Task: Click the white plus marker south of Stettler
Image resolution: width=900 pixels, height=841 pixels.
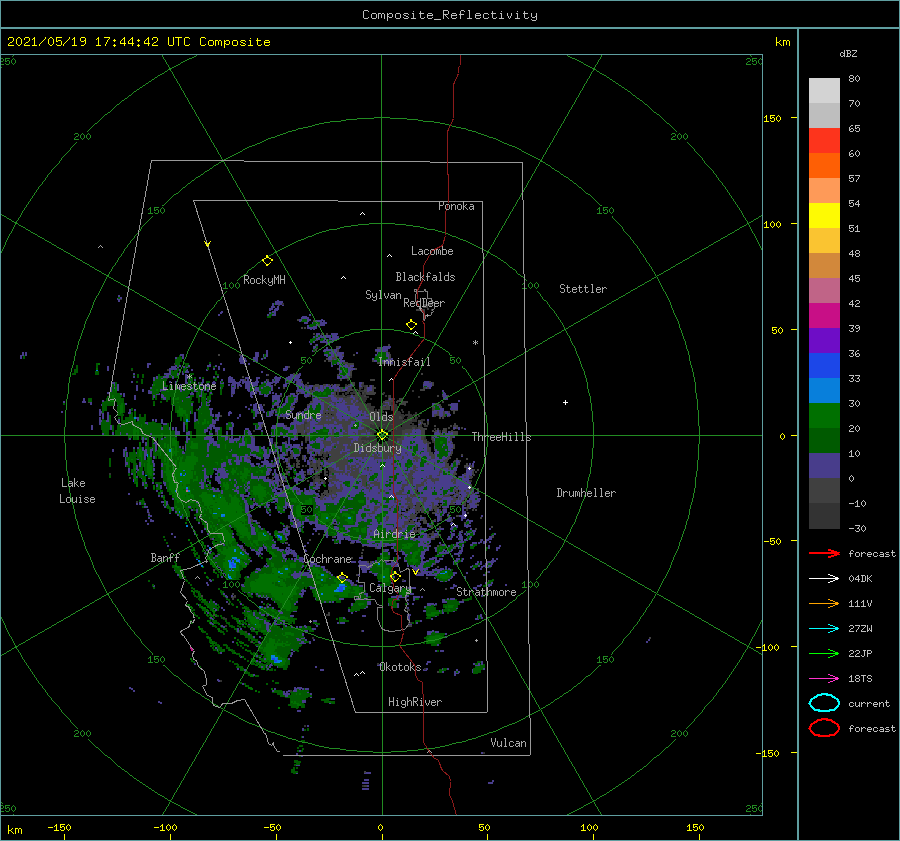Action: pos(565,402)
